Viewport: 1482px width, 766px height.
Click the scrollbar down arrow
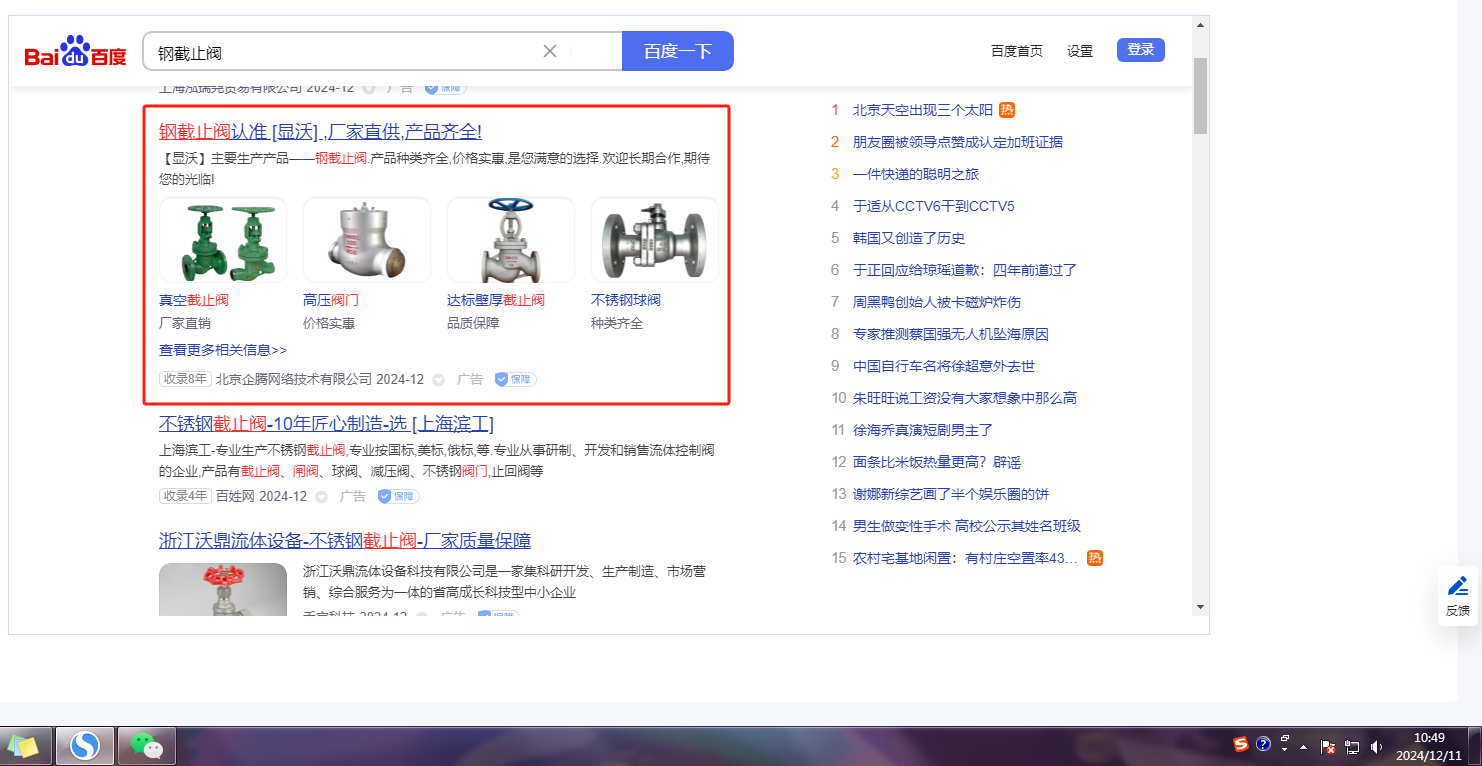(x=1200, y=606)
